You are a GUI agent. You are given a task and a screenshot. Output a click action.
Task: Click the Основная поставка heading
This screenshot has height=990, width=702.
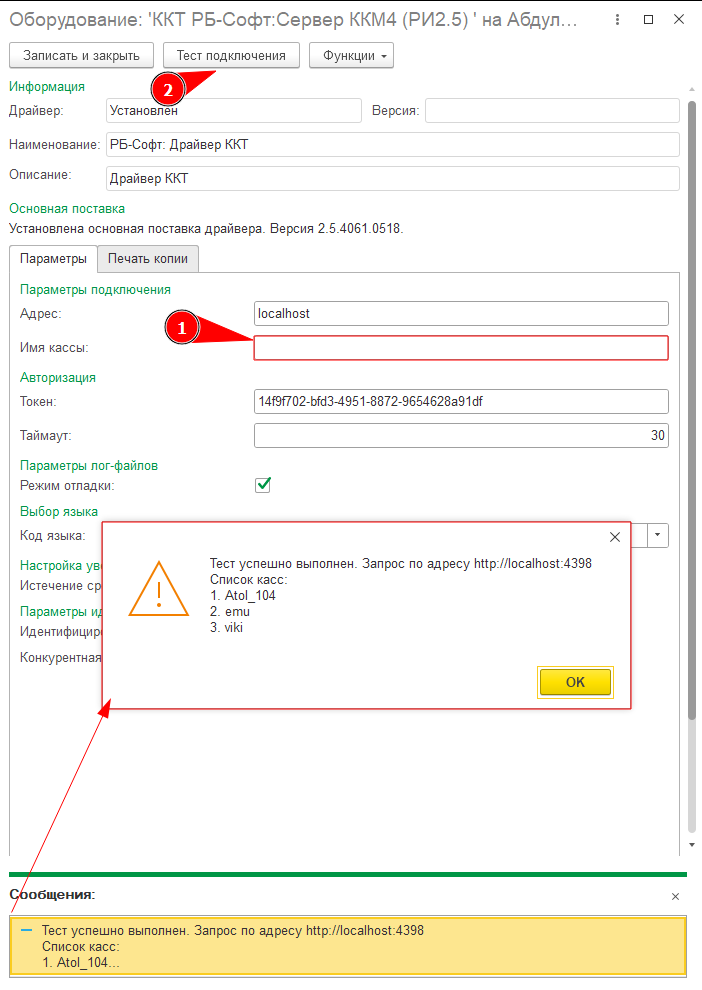67,208
